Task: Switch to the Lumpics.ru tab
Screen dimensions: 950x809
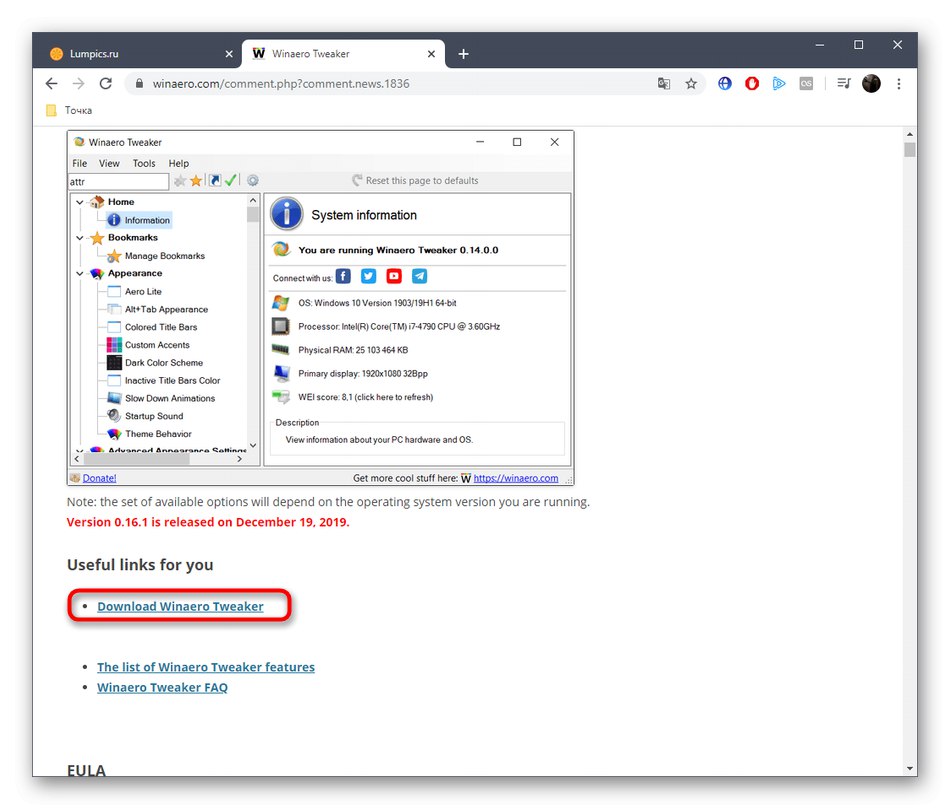Action: [140, 54]
